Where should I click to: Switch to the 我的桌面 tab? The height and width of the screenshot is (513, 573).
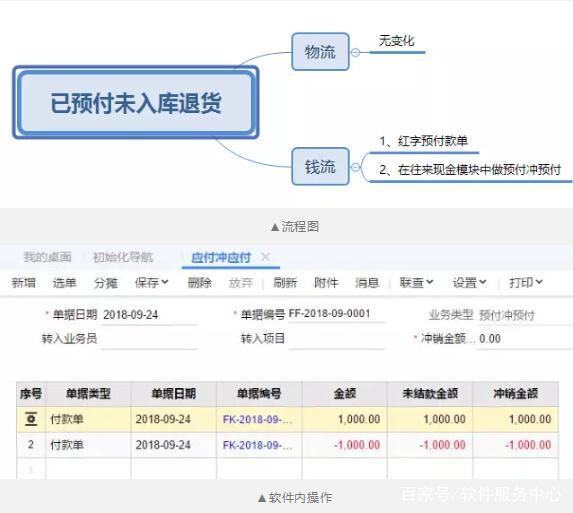48,257
